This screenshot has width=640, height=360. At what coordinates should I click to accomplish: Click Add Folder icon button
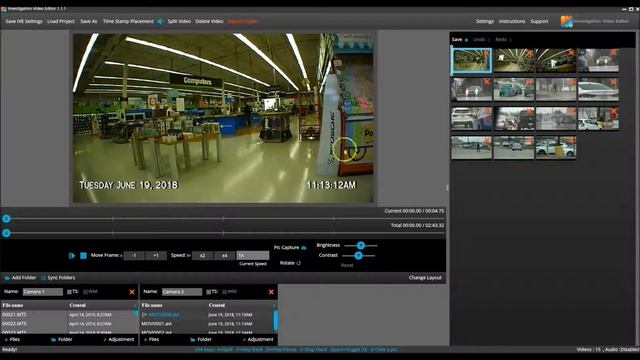click(x=20, y=278)
